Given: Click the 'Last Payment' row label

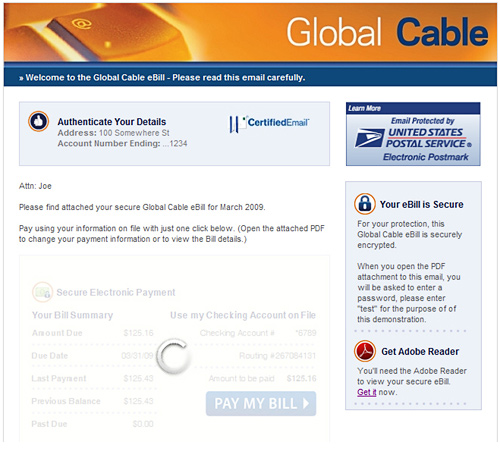Looking at the screenshot, I should pos(59,379).
